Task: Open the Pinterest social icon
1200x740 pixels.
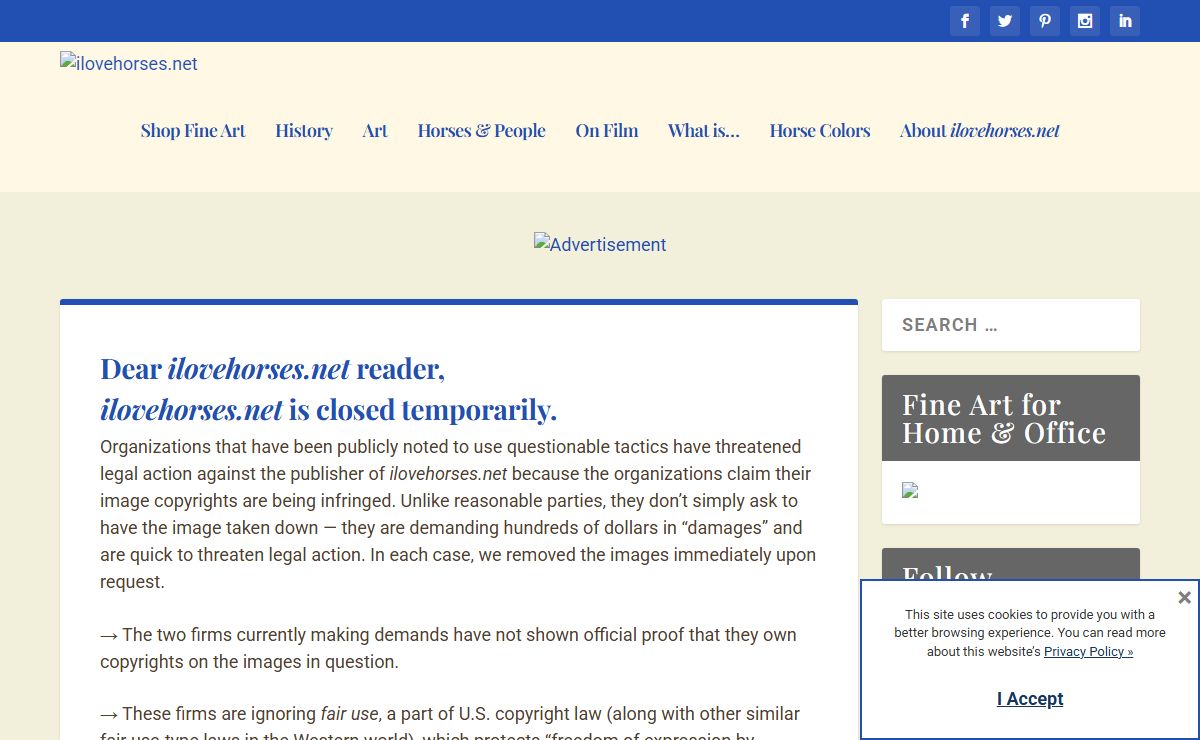Action: [1045, 21]
